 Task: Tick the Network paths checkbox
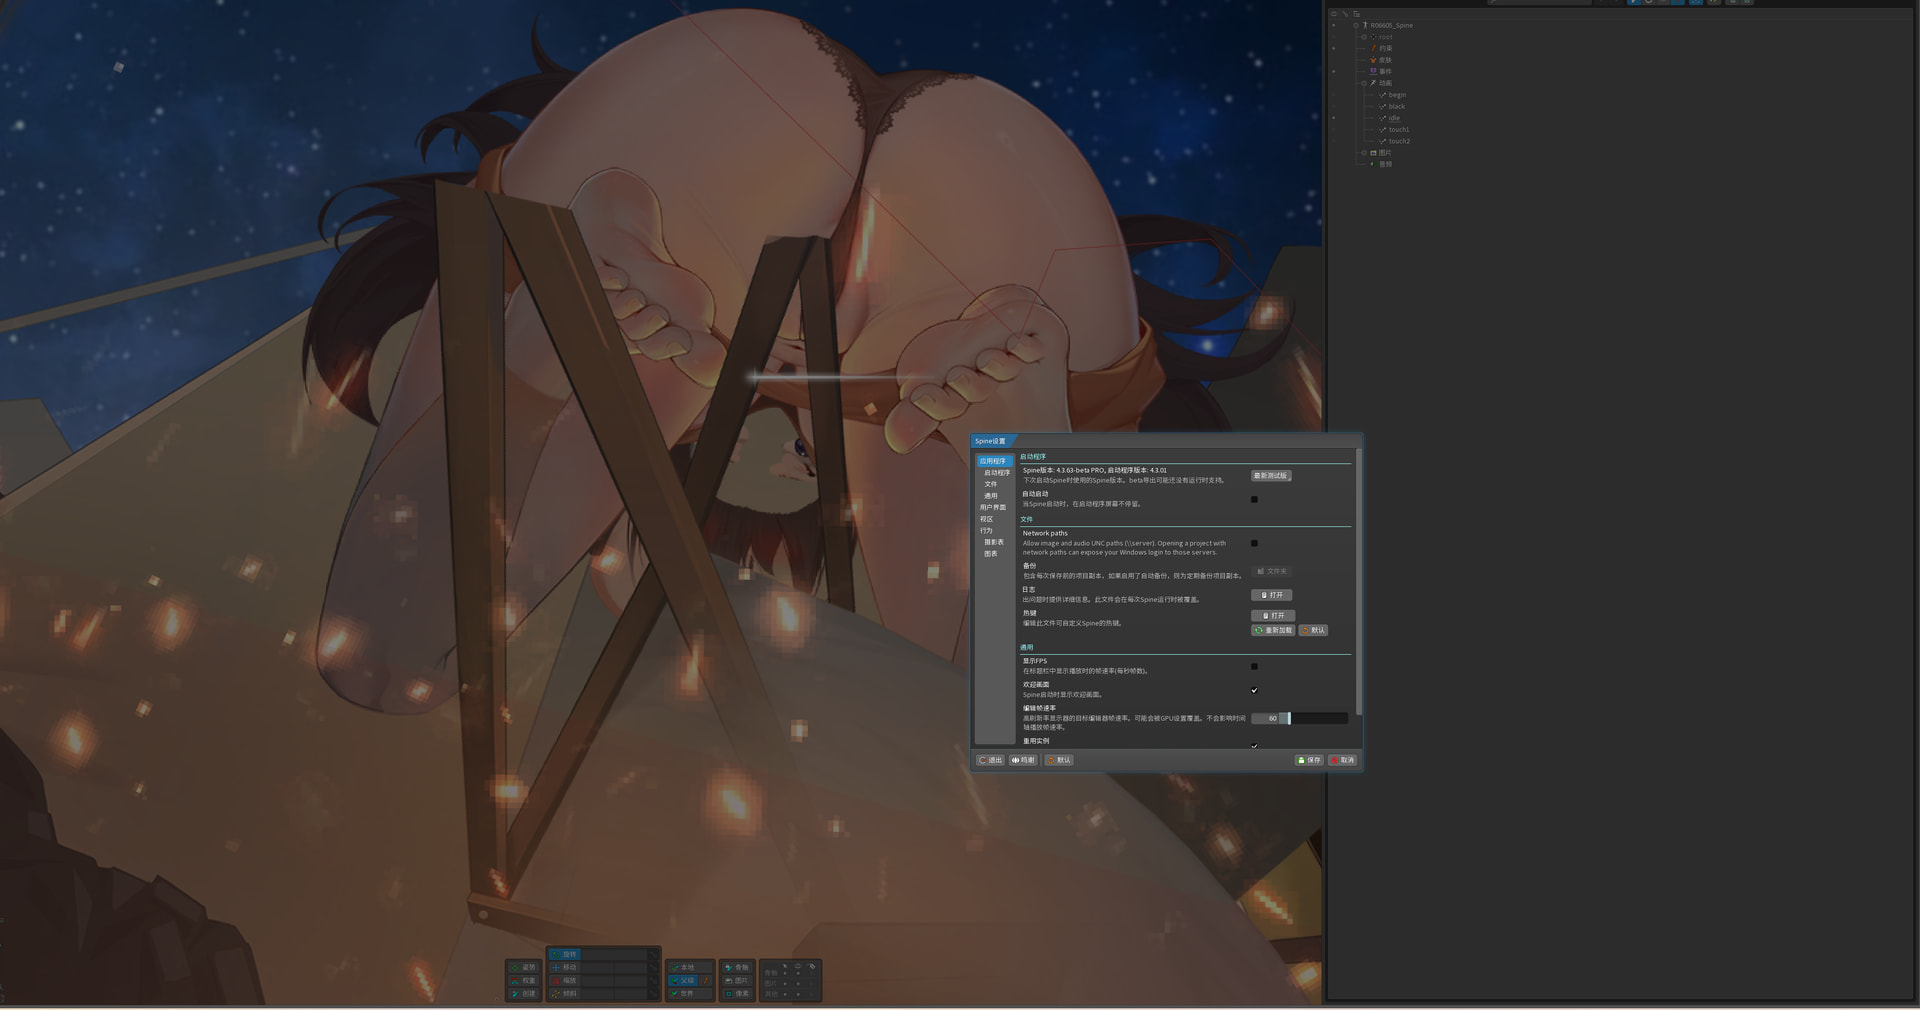click(x=1254, y=543)
